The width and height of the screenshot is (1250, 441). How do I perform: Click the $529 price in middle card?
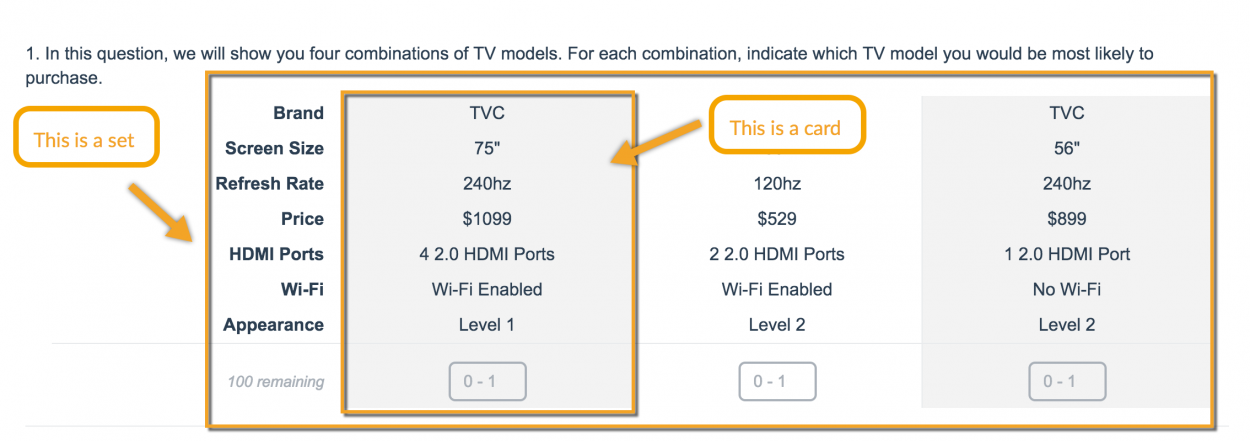pos(777,219)
